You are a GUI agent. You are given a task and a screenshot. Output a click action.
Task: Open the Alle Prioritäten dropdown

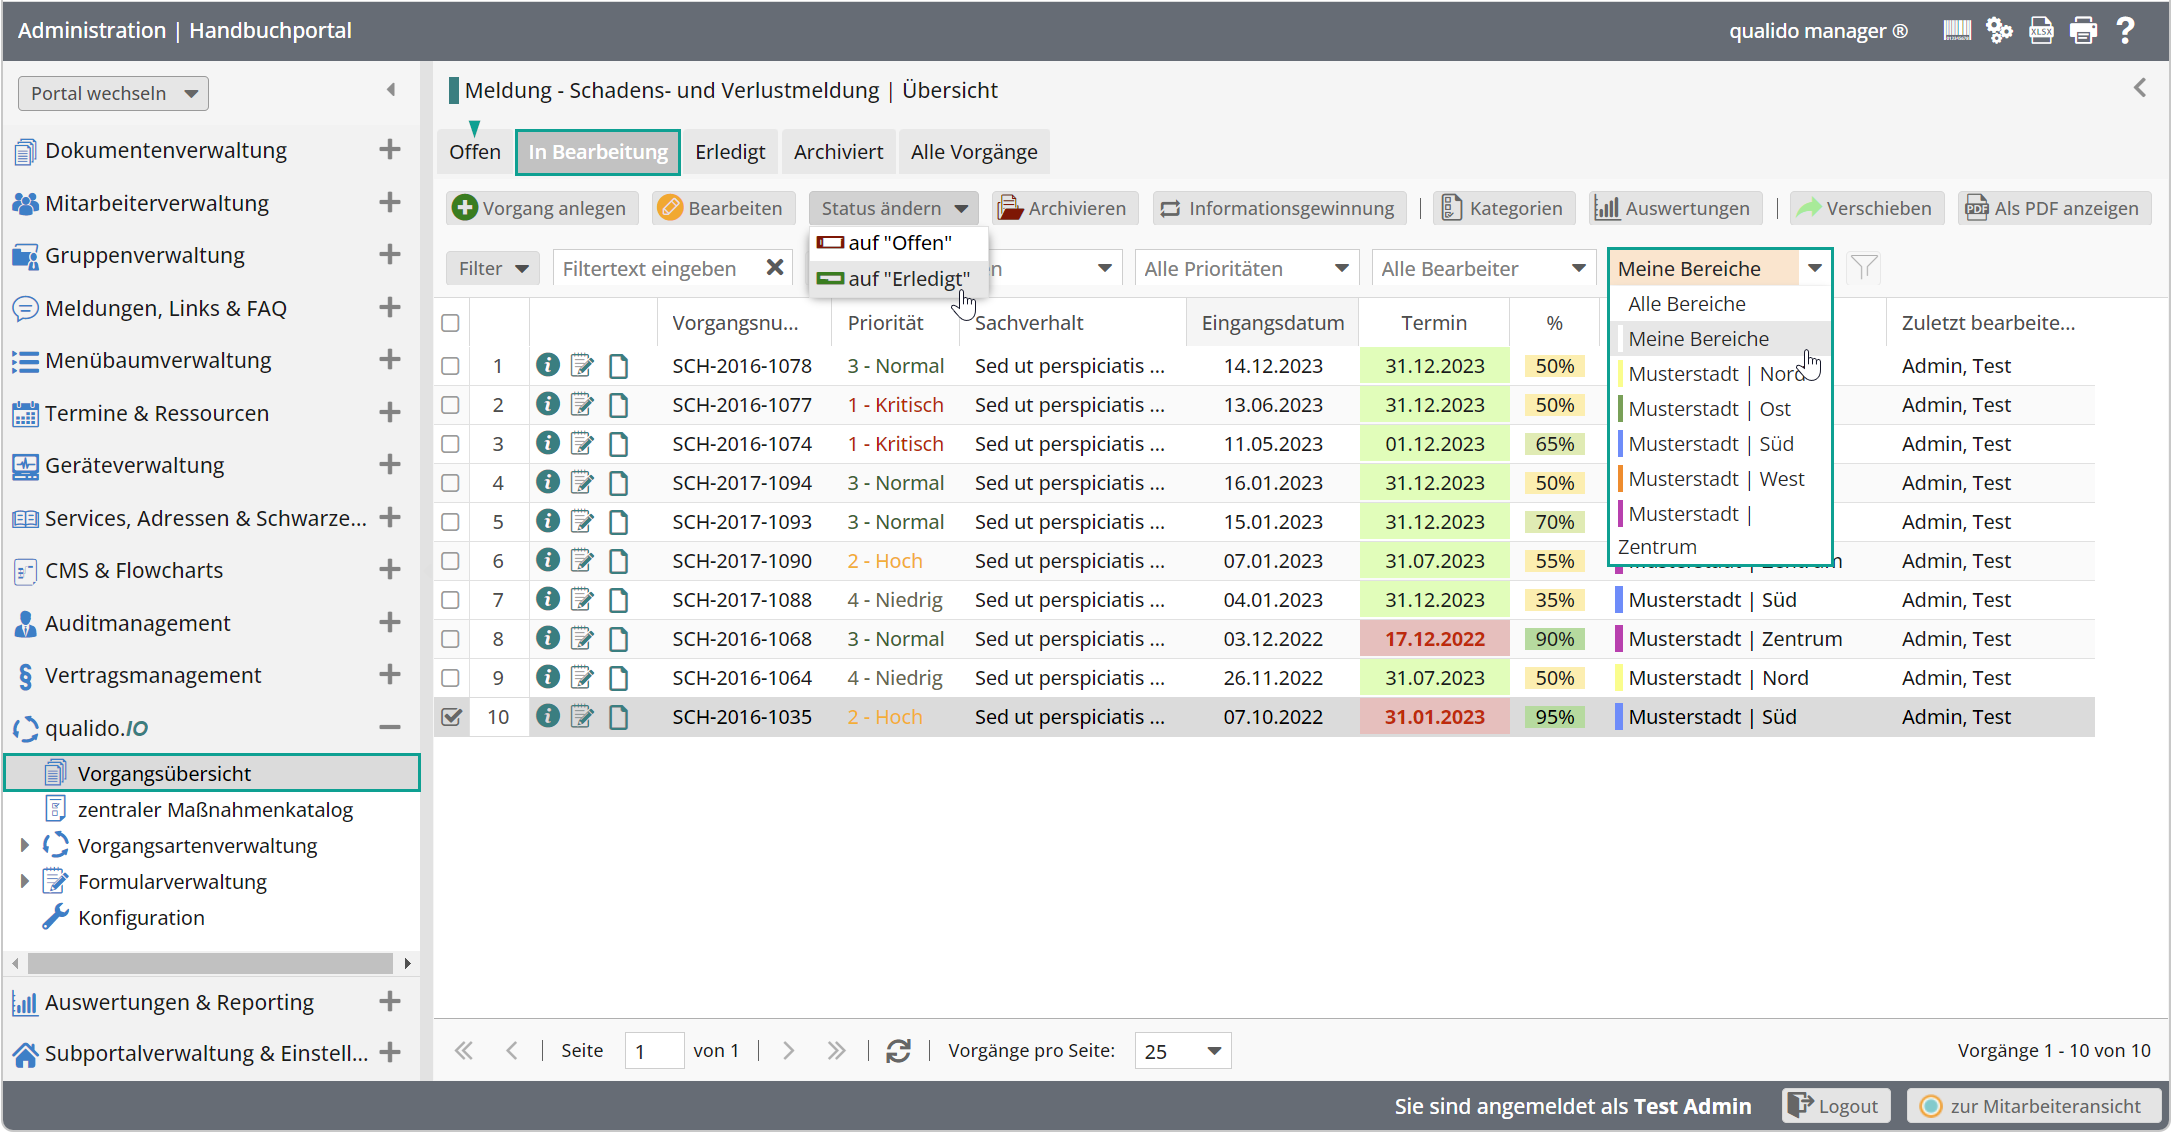pyautogui.click(x=1246, y=268)
